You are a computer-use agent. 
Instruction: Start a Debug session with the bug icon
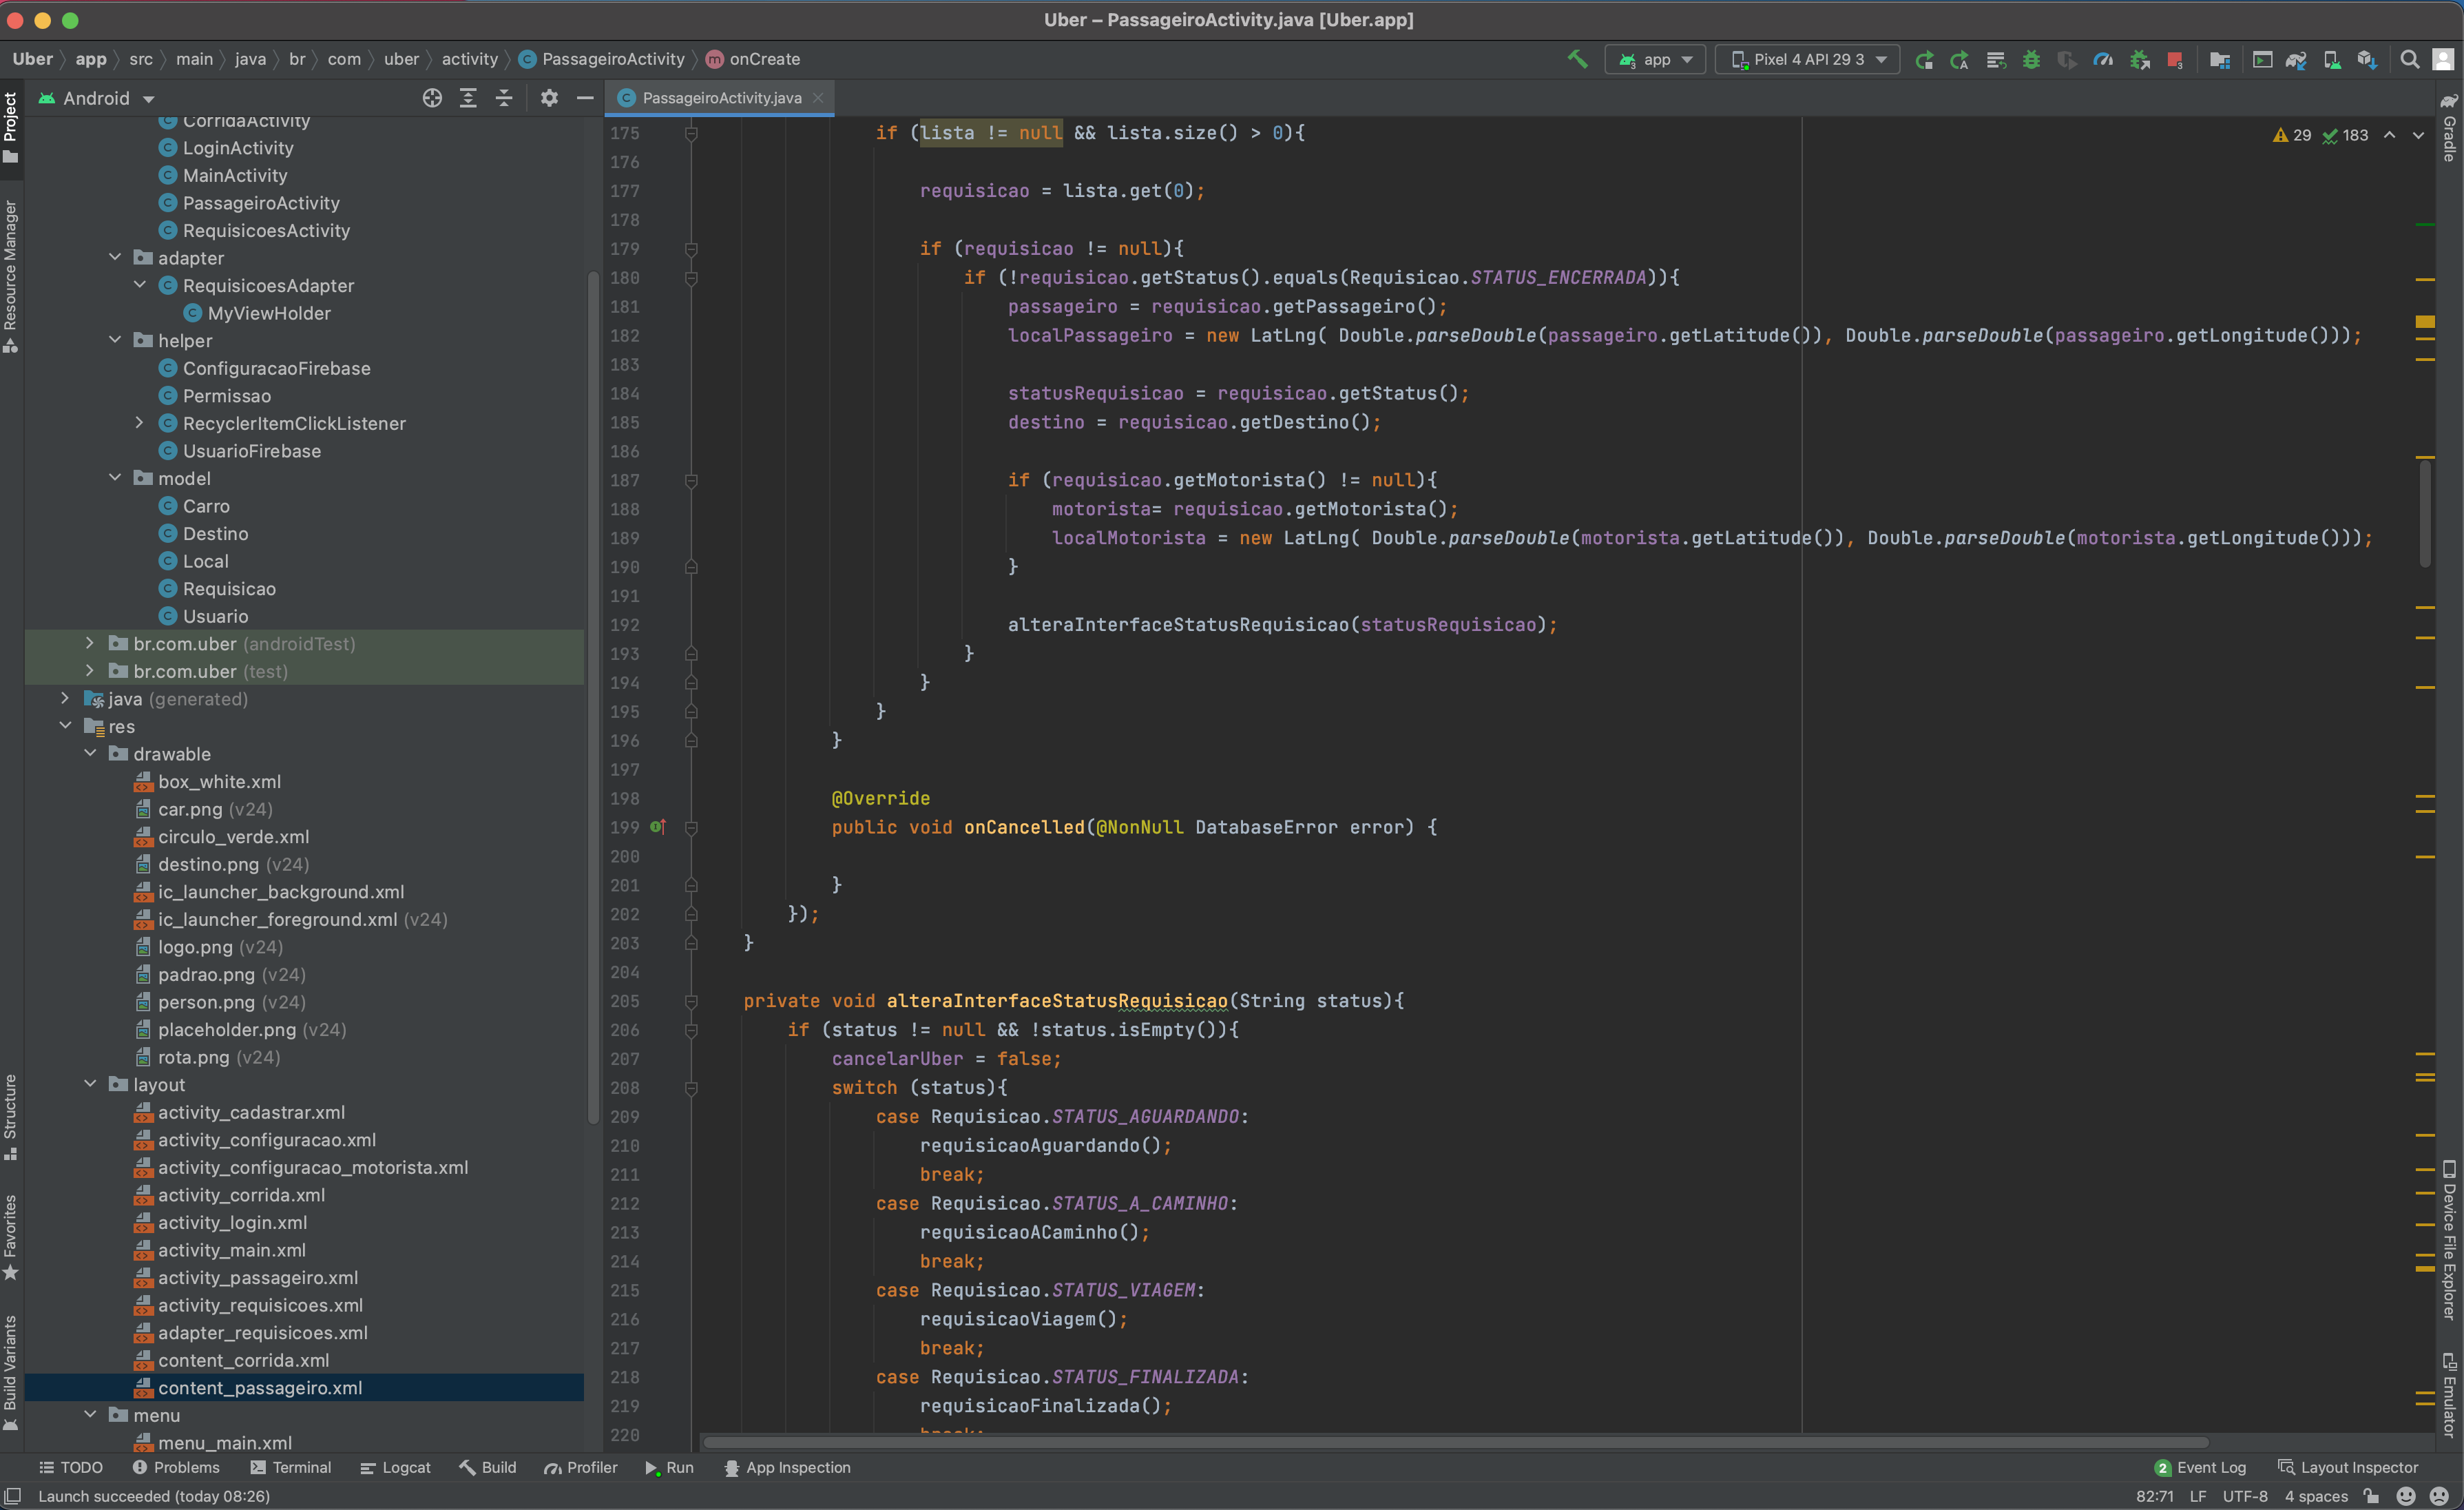click(x=2031, y=59)
